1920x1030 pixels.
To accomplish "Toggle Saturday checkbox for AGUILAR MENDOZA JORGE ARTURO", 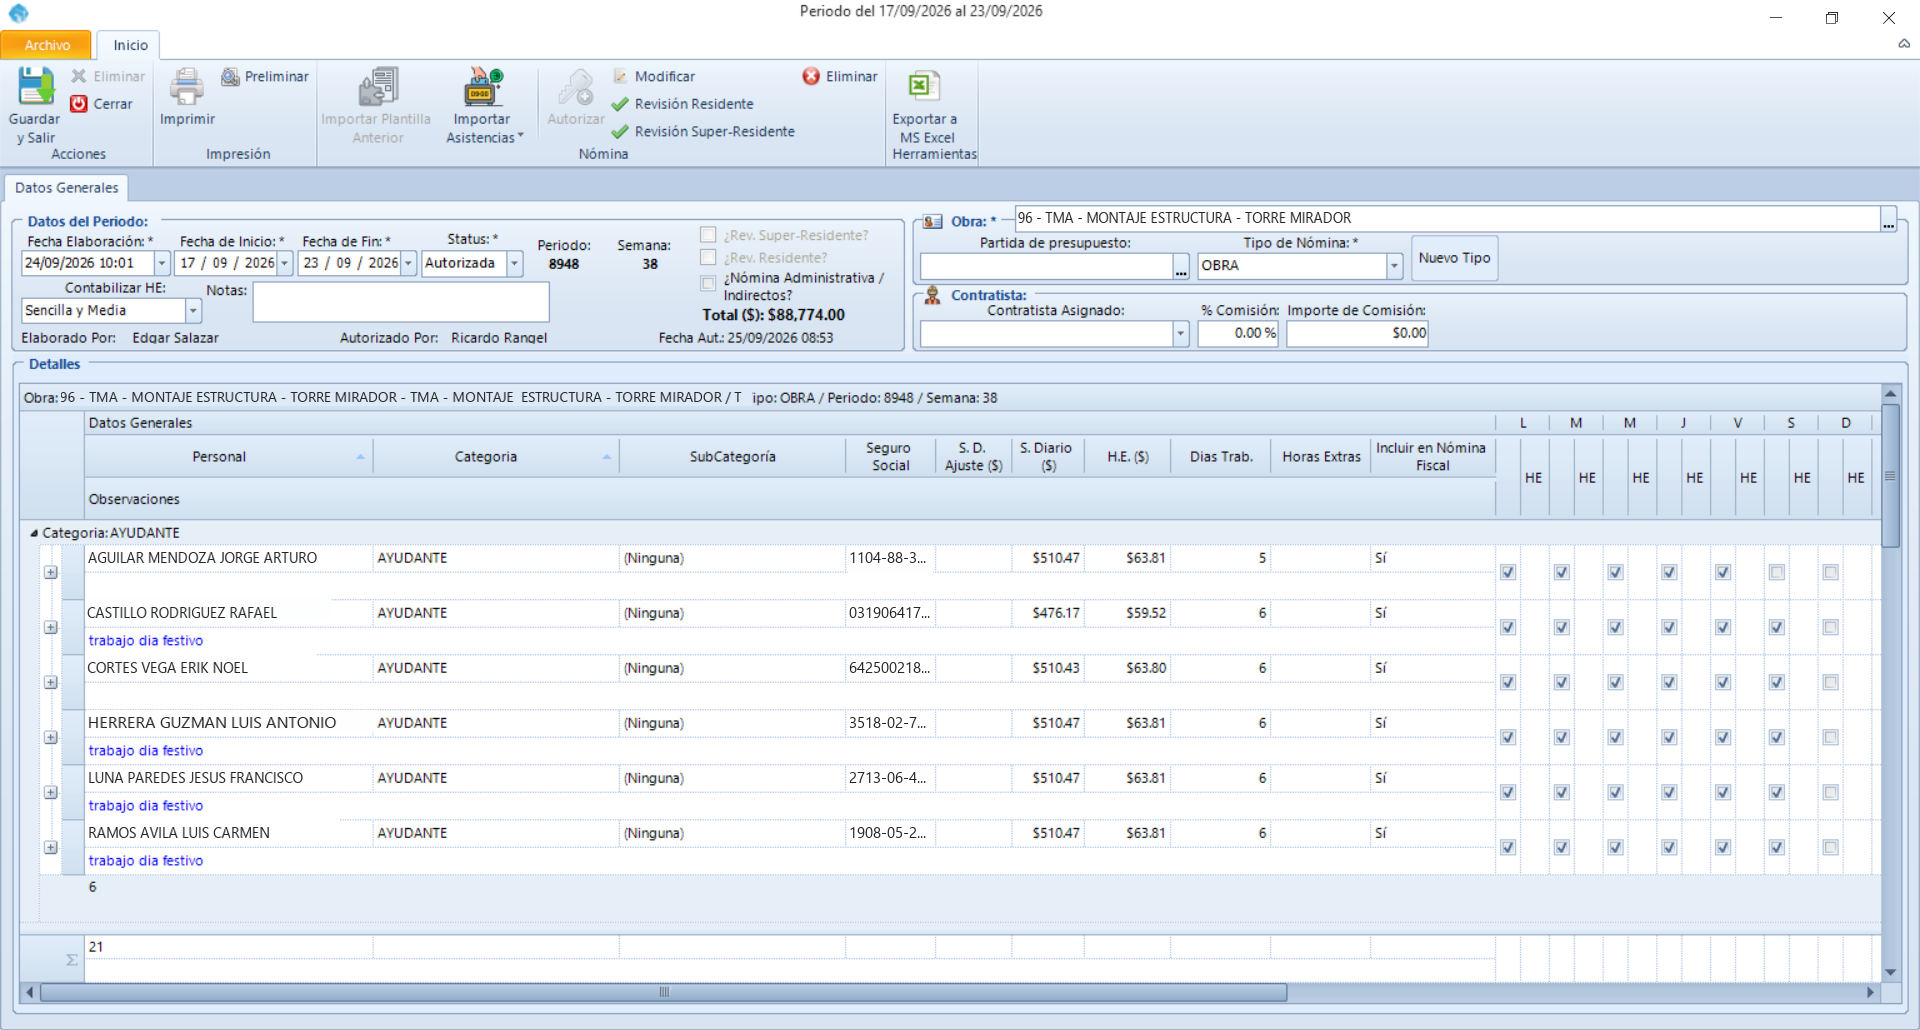I will (1776, 573).
